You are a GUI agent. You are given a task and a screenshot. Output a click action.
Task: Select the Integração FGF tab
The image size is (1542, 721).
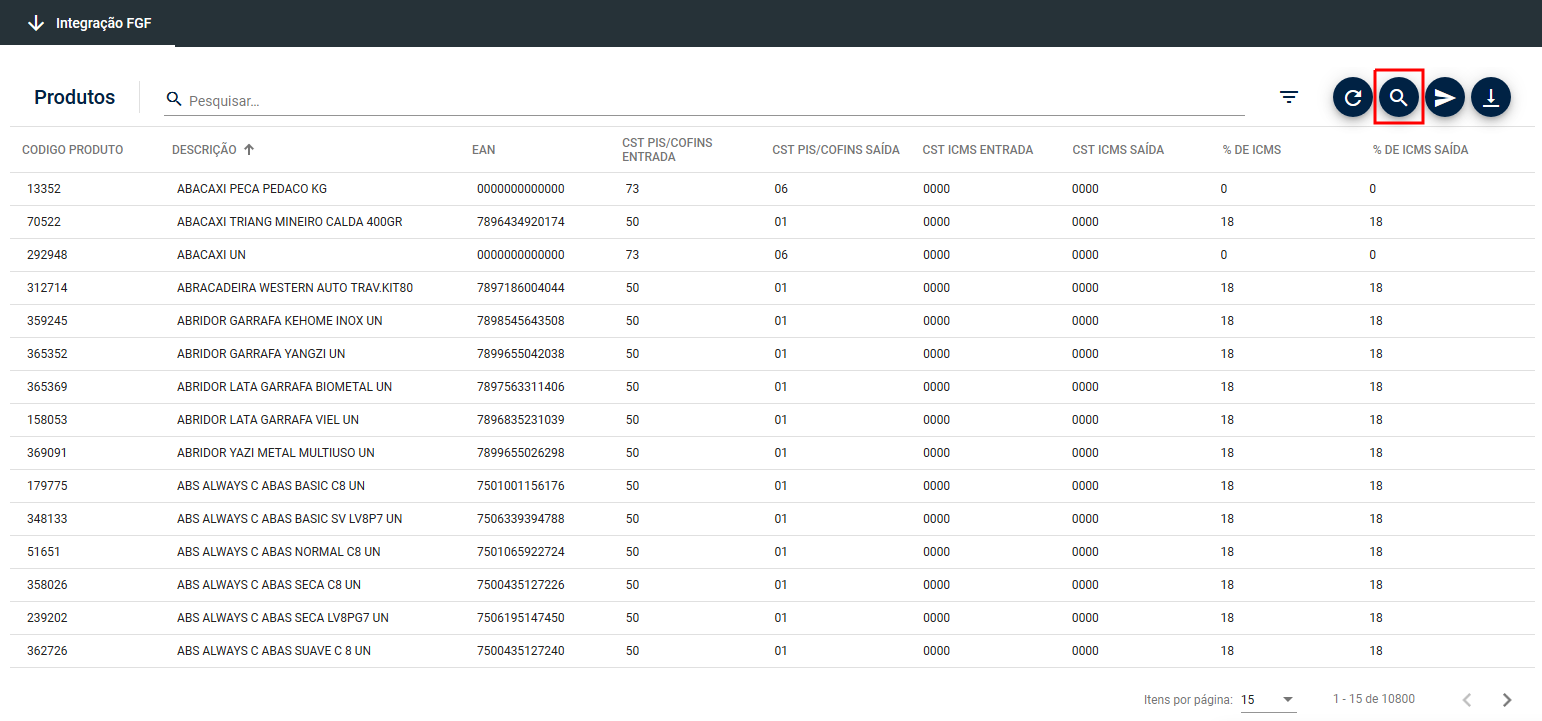coord(104,23)
